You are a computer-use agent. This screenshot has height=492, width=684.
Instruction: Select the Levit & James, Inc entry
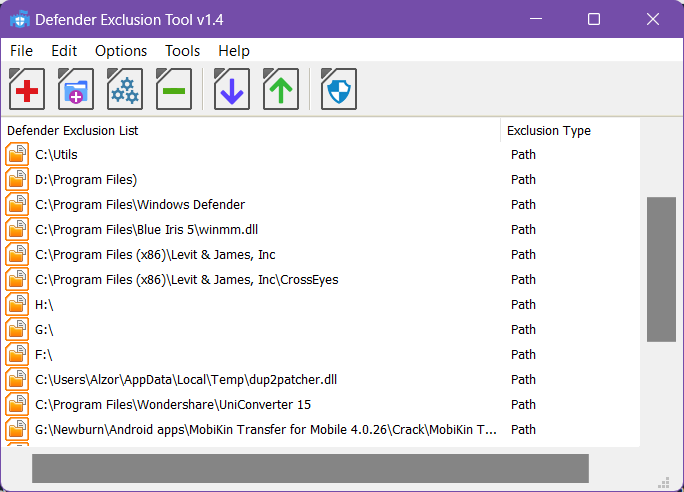[321, 255]
